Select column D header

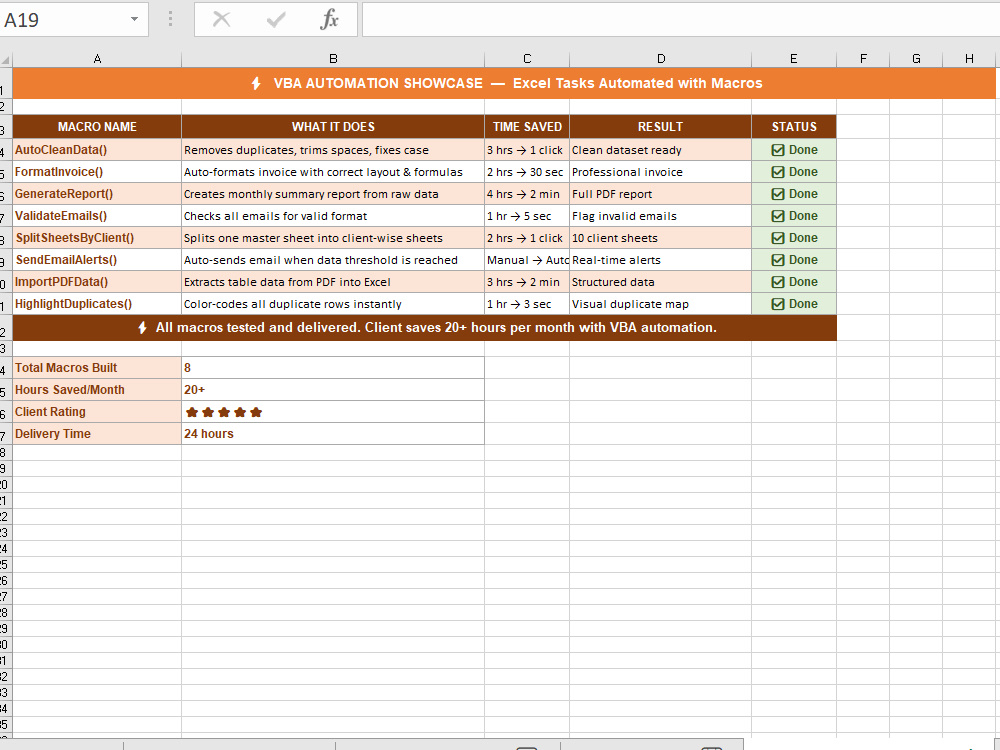click(661, 59)
